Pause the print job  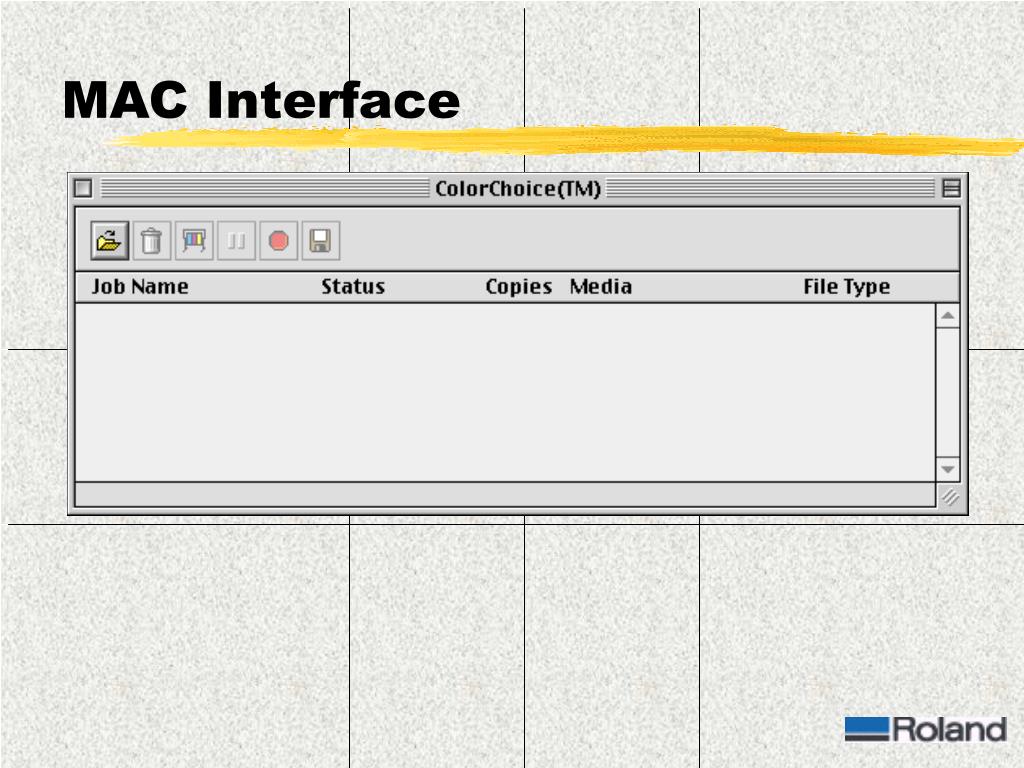(x=236, y=241)
